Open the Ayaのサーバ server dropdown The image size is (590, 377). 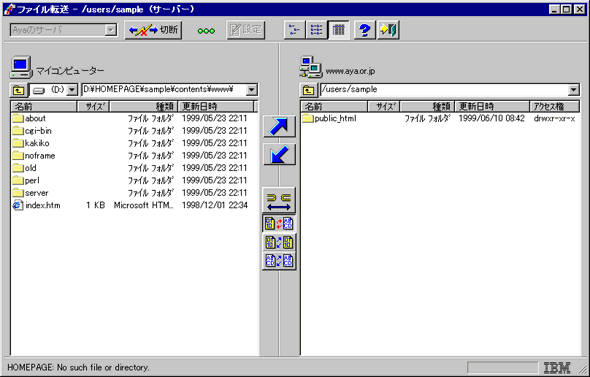coord(111,30)
